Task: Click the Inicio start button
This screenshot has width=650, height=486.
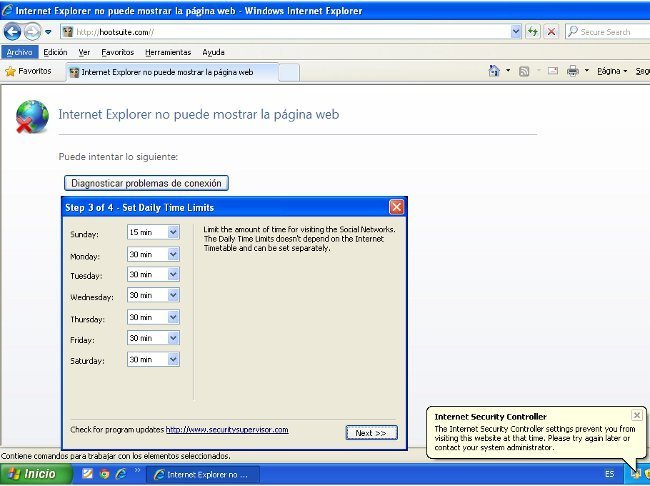Action: pyautogui.click(x=36, y=474)
